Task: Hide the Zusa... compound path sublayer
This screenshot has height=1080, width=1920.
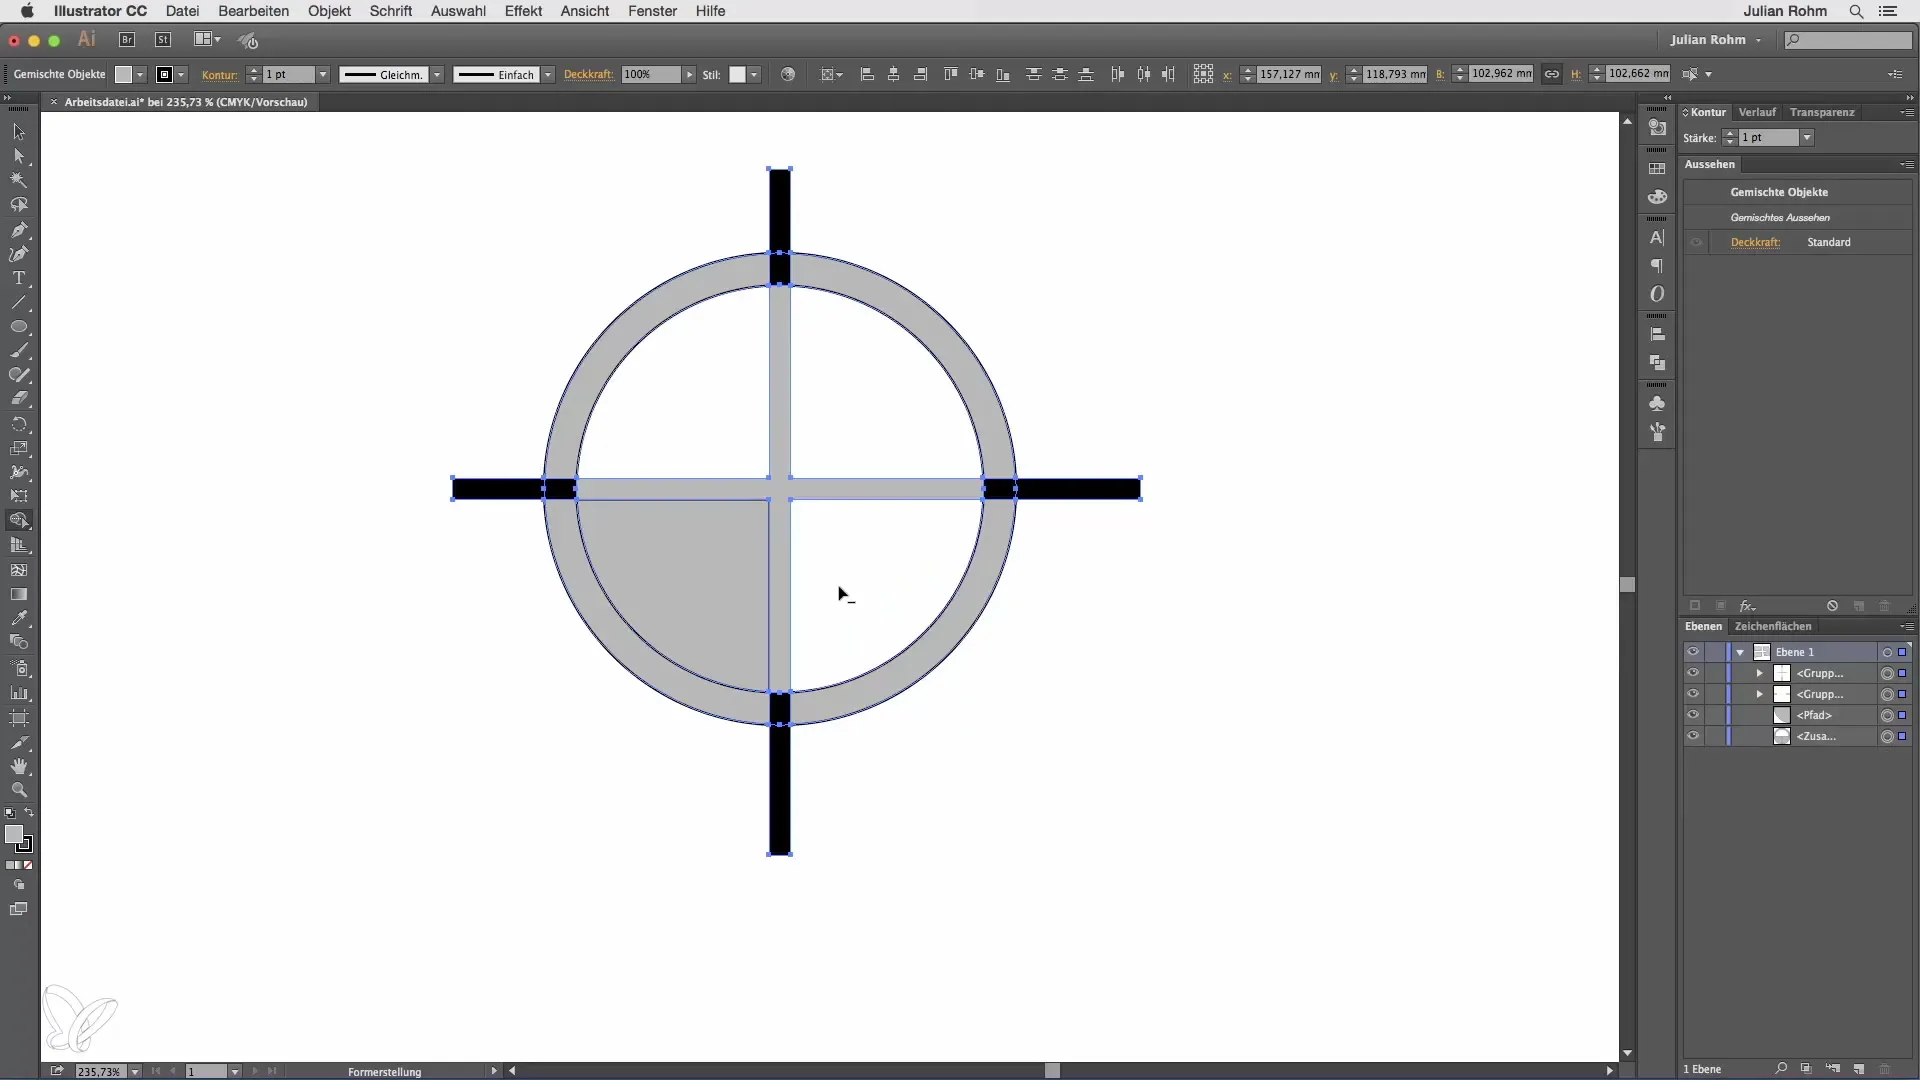Action: pos(1692,736)
